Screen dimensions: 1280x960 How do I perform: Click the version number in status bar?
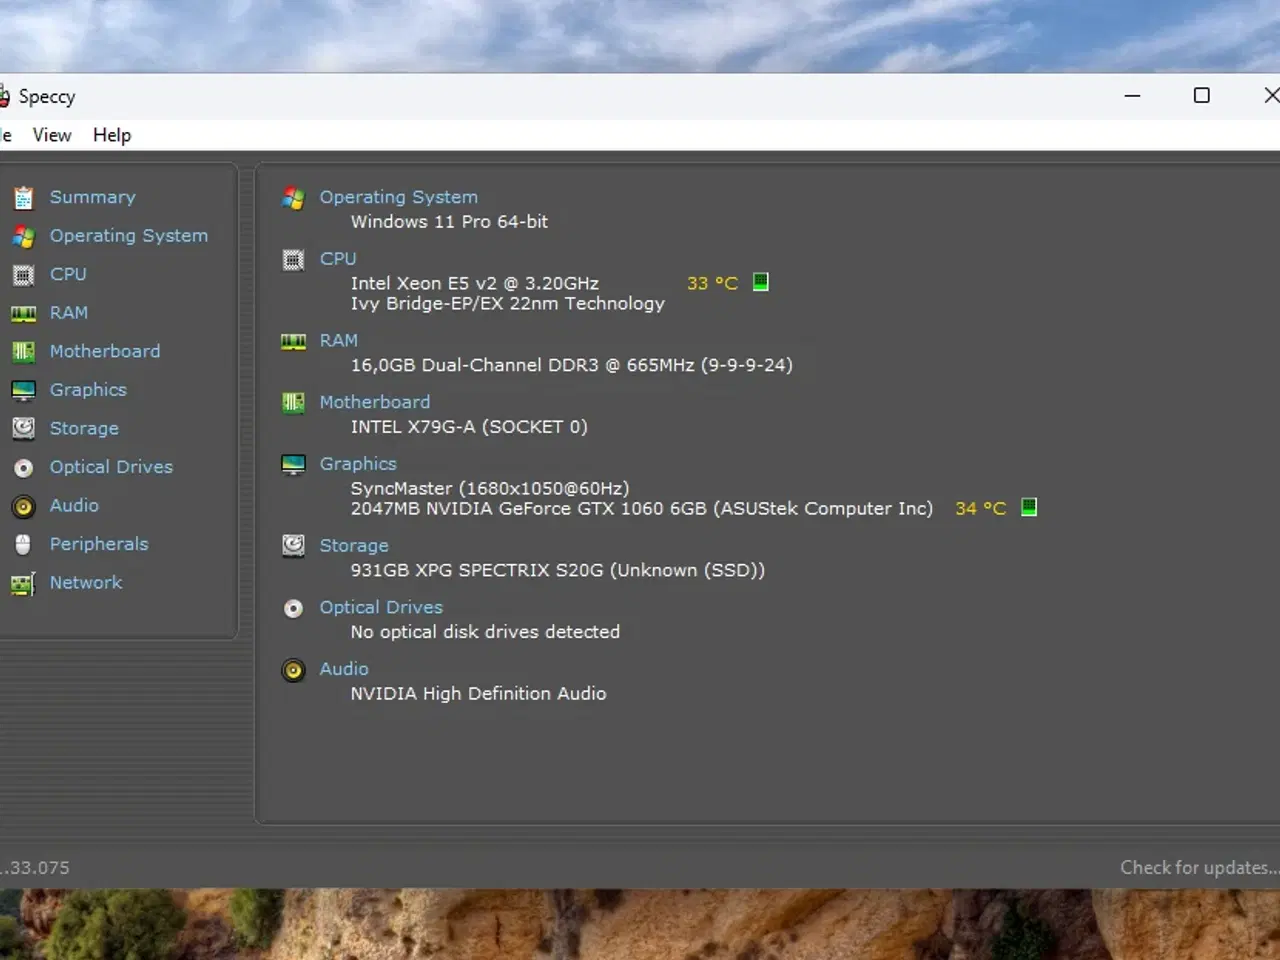(35, 868)
